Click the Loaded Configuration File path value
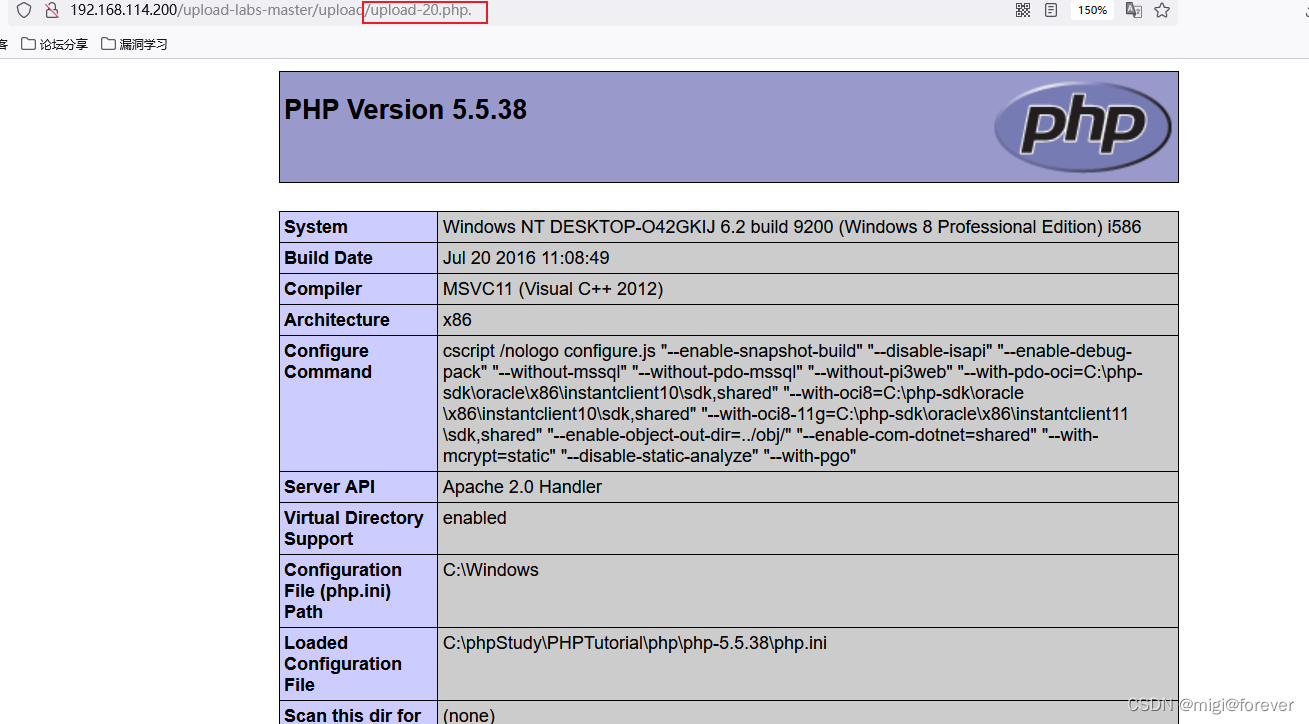The image size is (1309, 724). point(634,643)
